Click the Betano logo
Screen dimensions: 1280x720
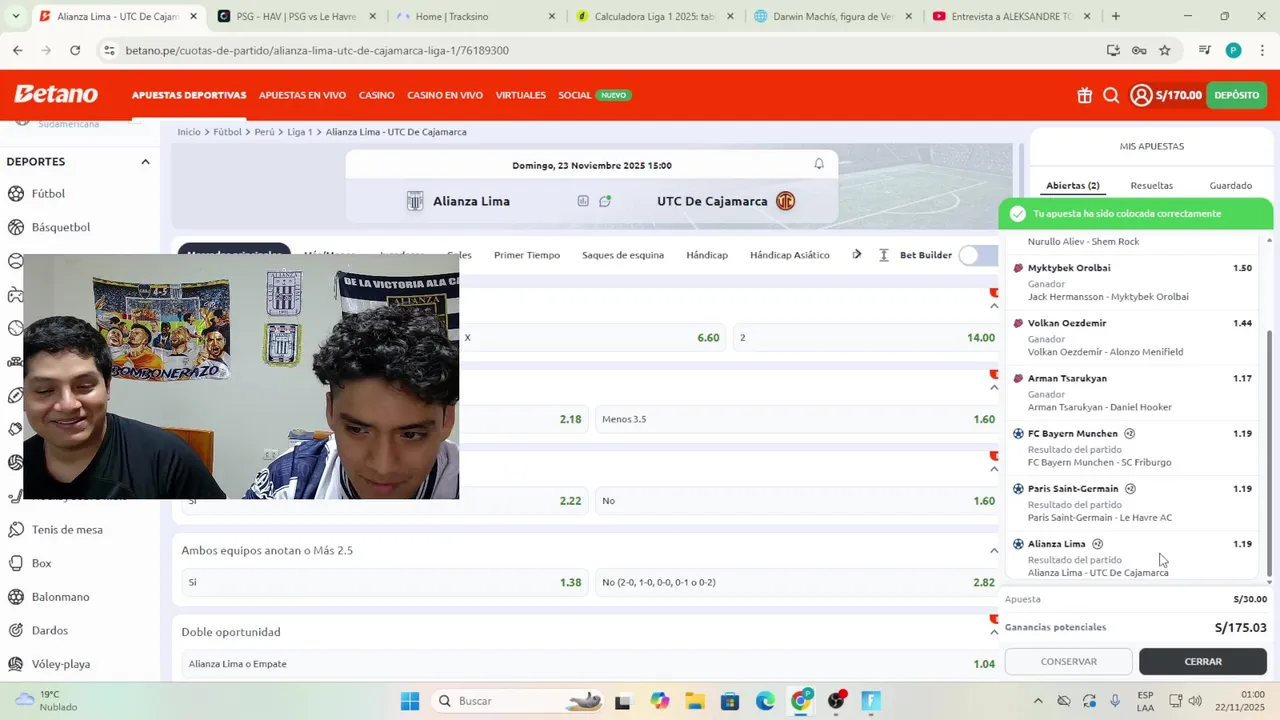[56, 95]
